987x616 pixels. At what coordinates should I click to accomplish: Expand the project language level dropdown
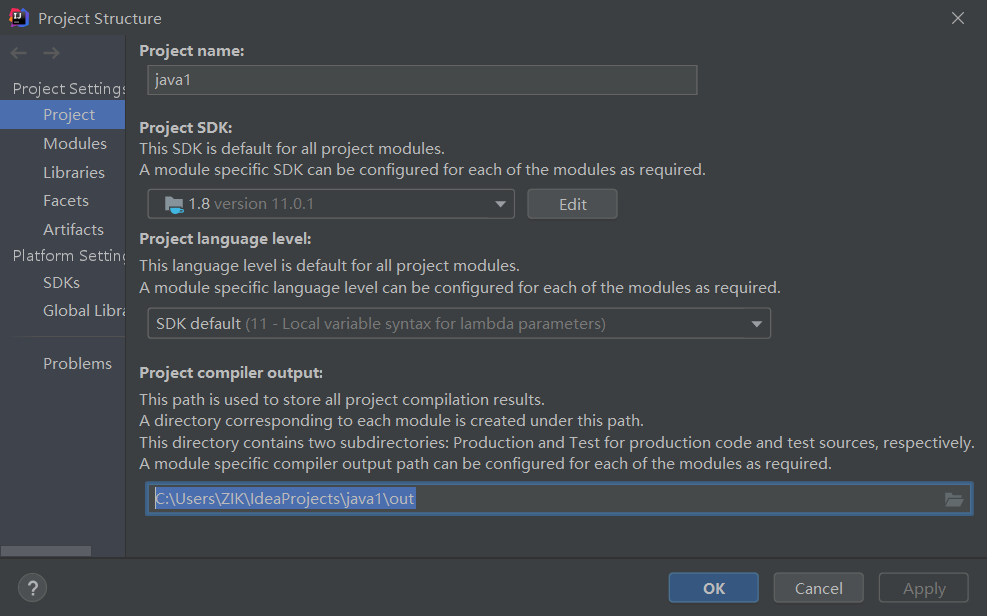(459, 323)
